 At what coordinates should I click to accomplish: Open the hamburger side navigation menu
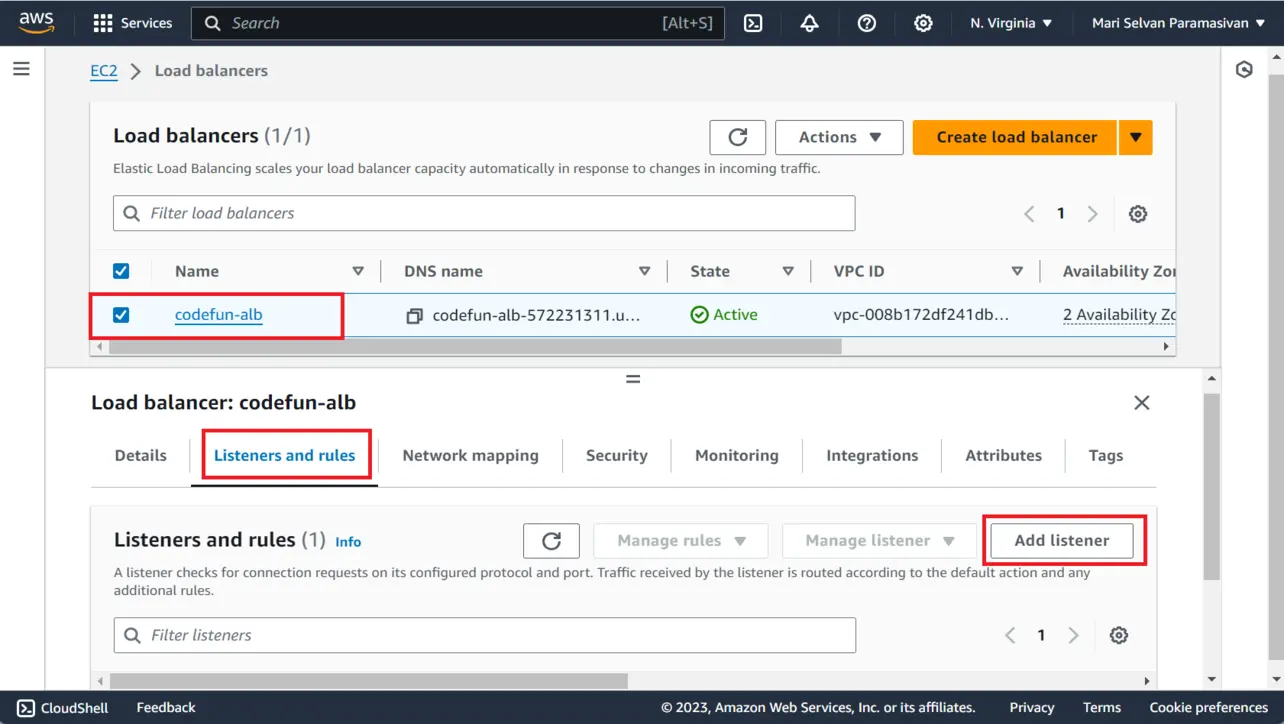21,69
